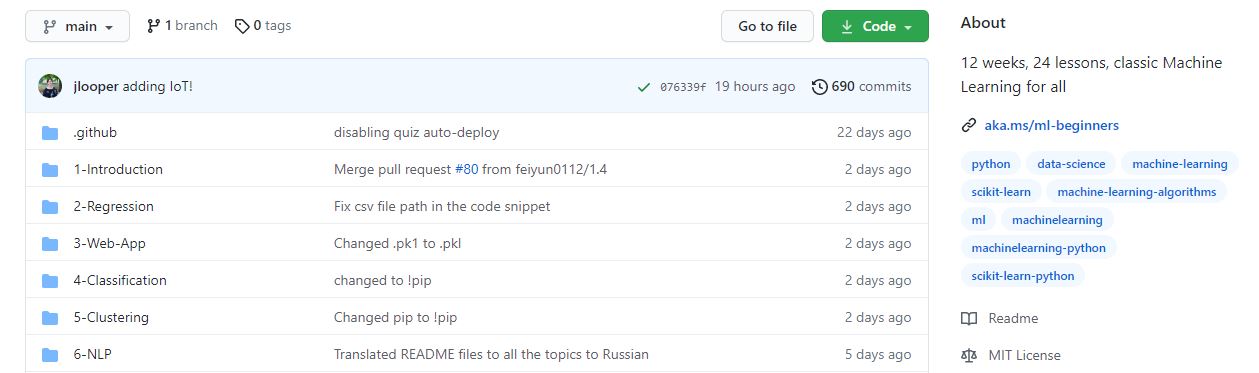Click the chain link icon beside aka.ms
Screen dimensions: 1259x373
coord(968,126)
